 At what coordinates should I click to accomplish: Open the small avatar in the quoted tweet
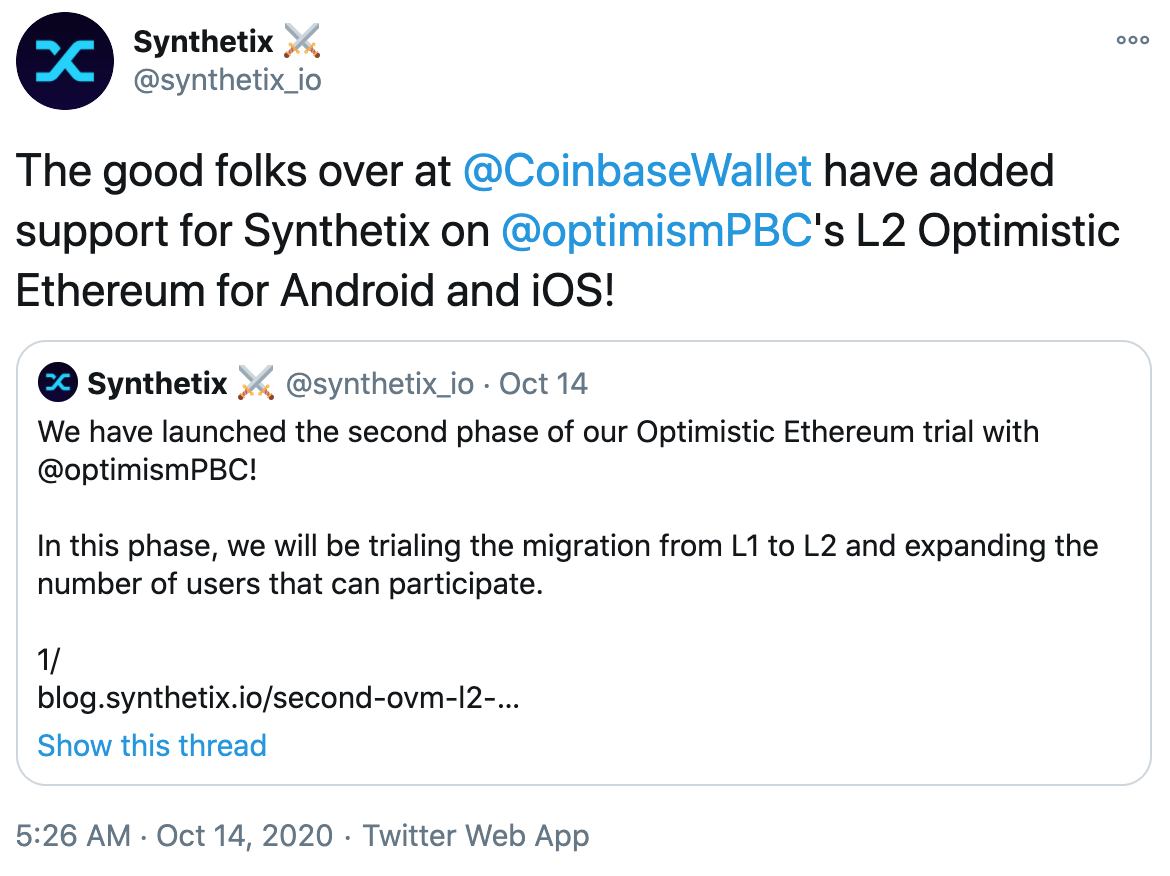coord(58,383)
